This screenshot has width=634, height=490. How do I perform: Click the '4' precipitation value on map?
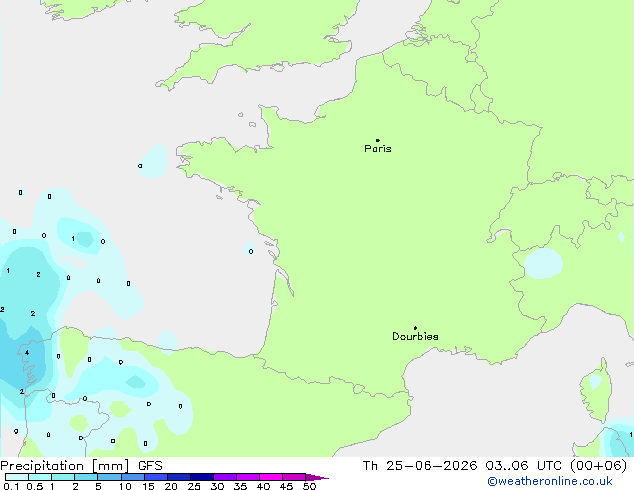tap(27, 353)
